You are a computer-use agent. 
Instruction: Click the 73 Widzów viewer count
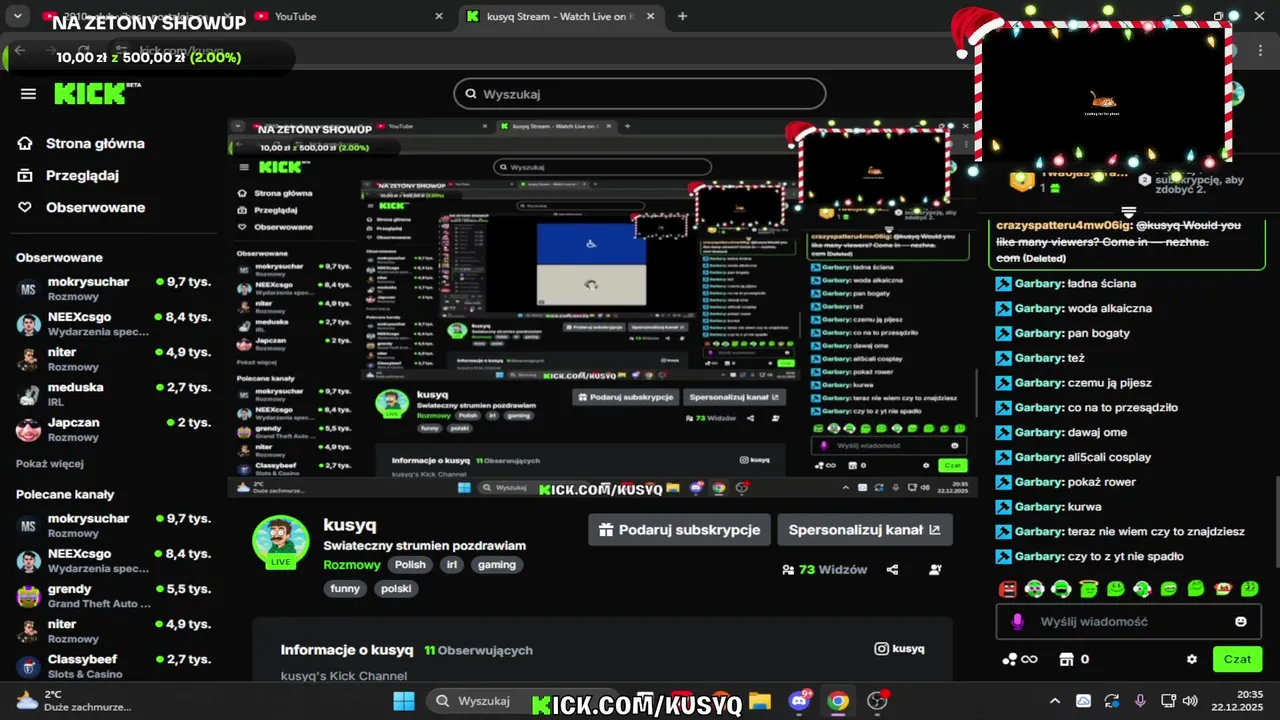825,570
